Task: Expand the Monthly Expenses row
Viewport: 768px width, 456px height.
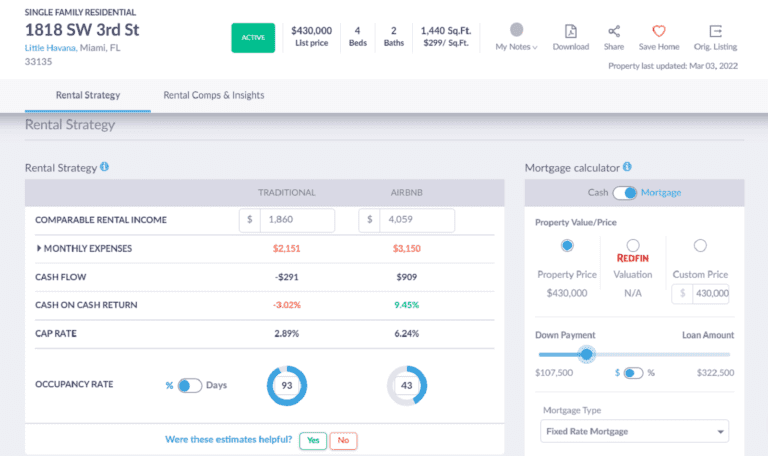Action: tap(39, 248)
